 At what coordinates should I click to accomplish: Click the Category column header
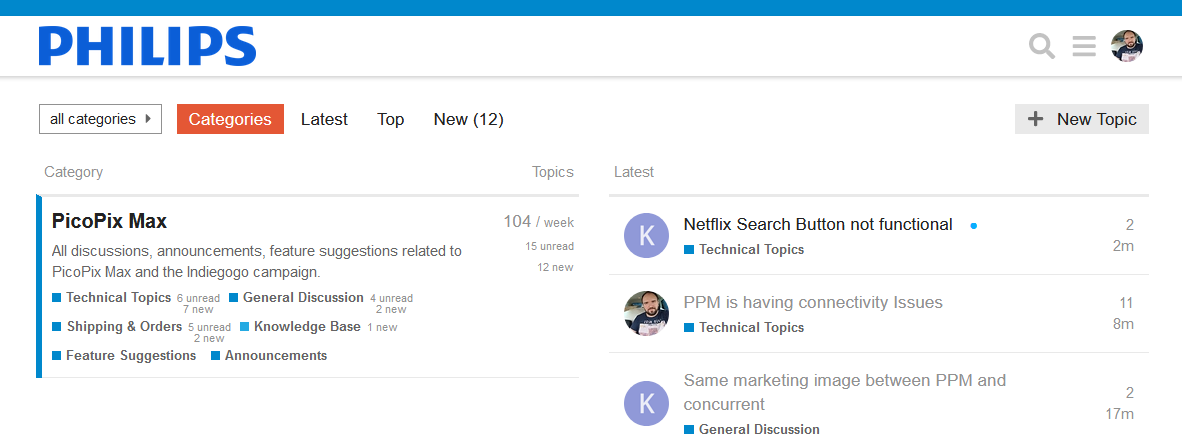tap(73, 172)
